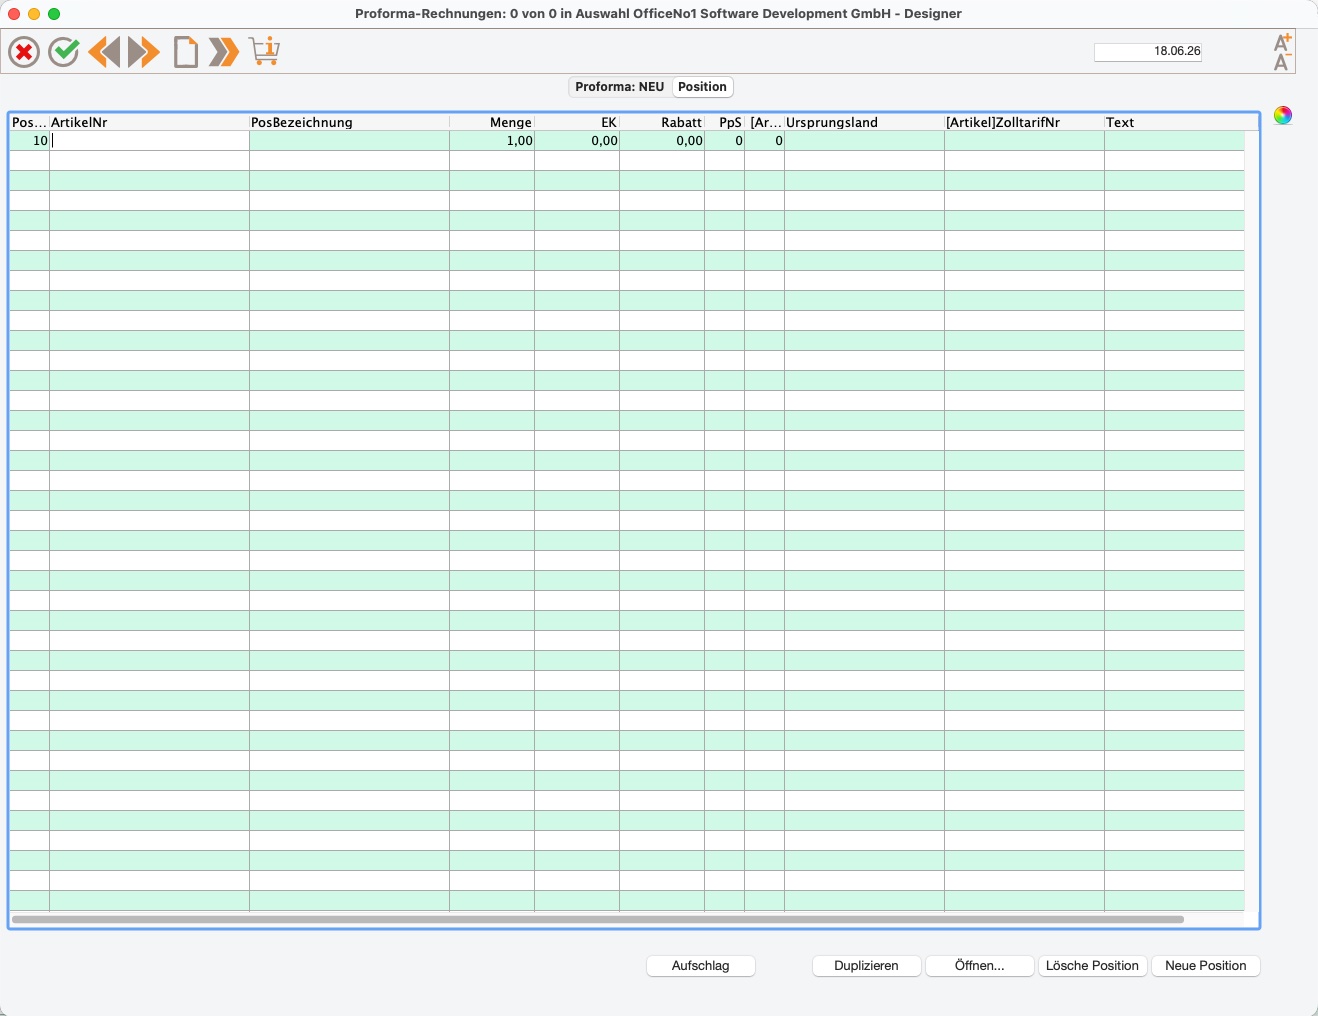This screenshot has height=1016, width=1318.
Task: Open the color wheel picker
Action: click(x=1283, y=115)
